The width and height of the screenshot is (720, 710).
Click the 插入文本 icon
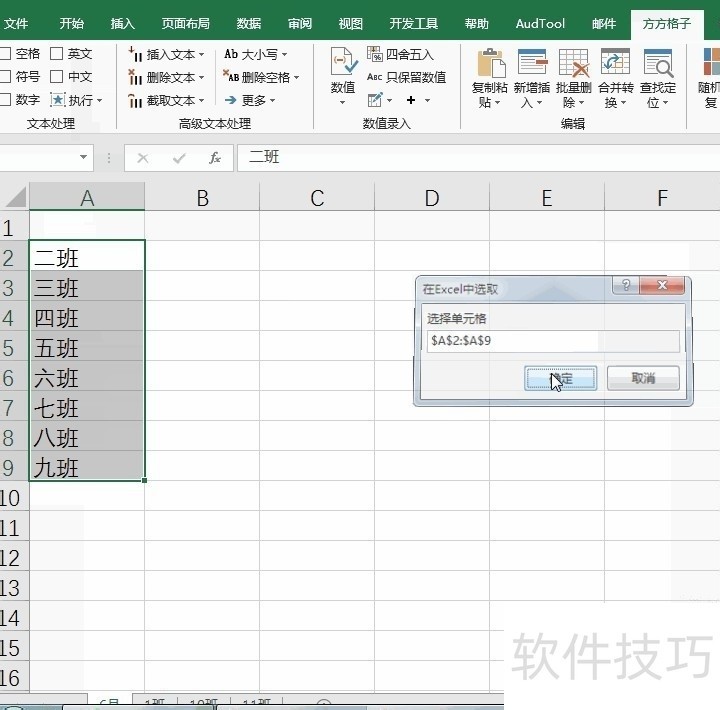pyautogui.click(x=135, y=54)
